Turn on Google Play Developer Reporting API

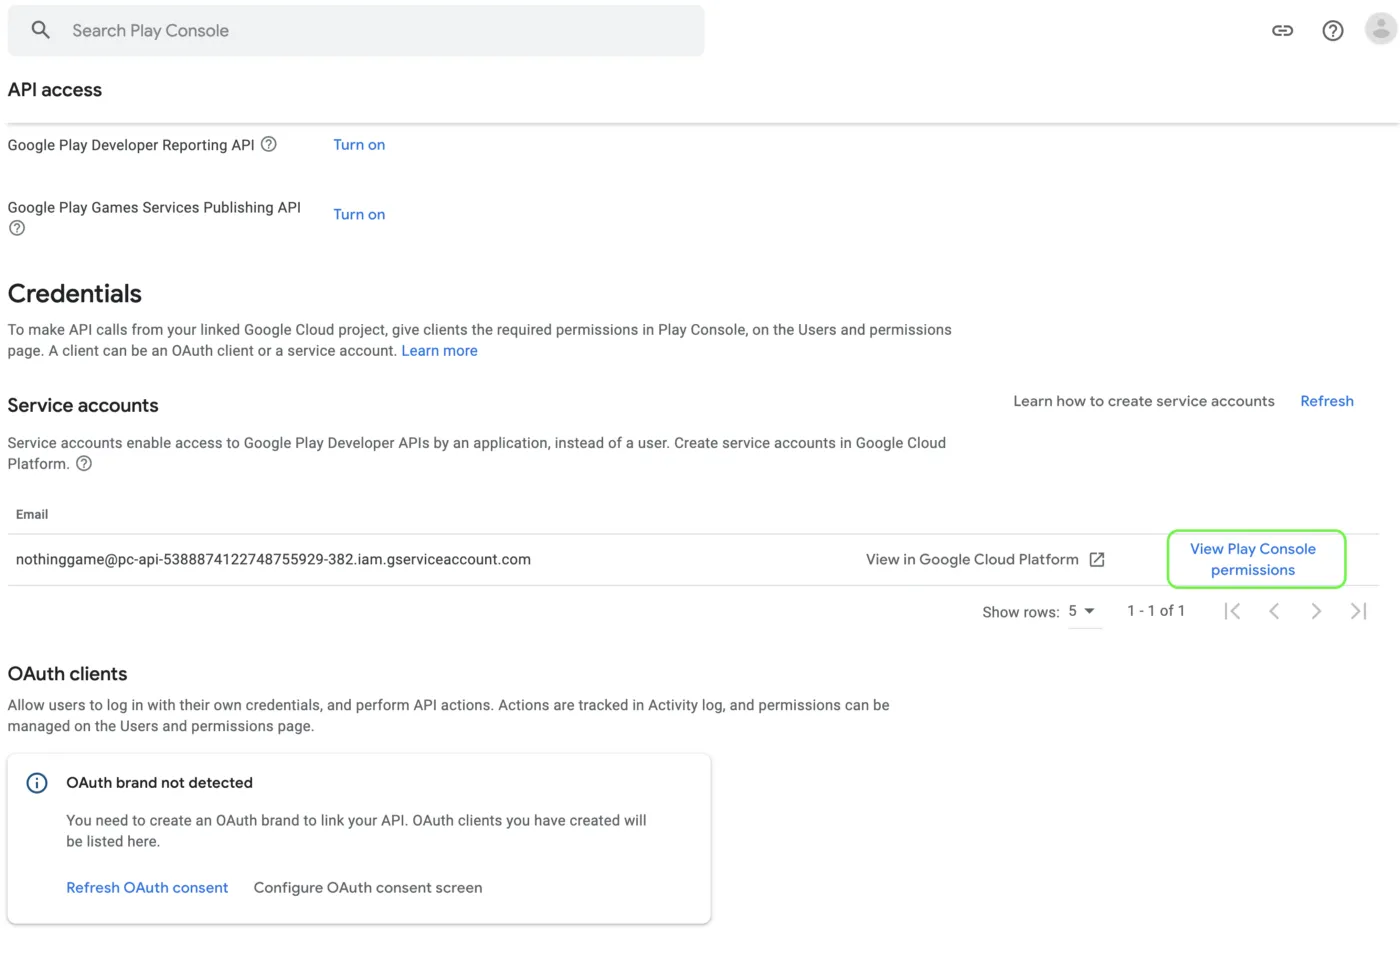coord(359,145)
